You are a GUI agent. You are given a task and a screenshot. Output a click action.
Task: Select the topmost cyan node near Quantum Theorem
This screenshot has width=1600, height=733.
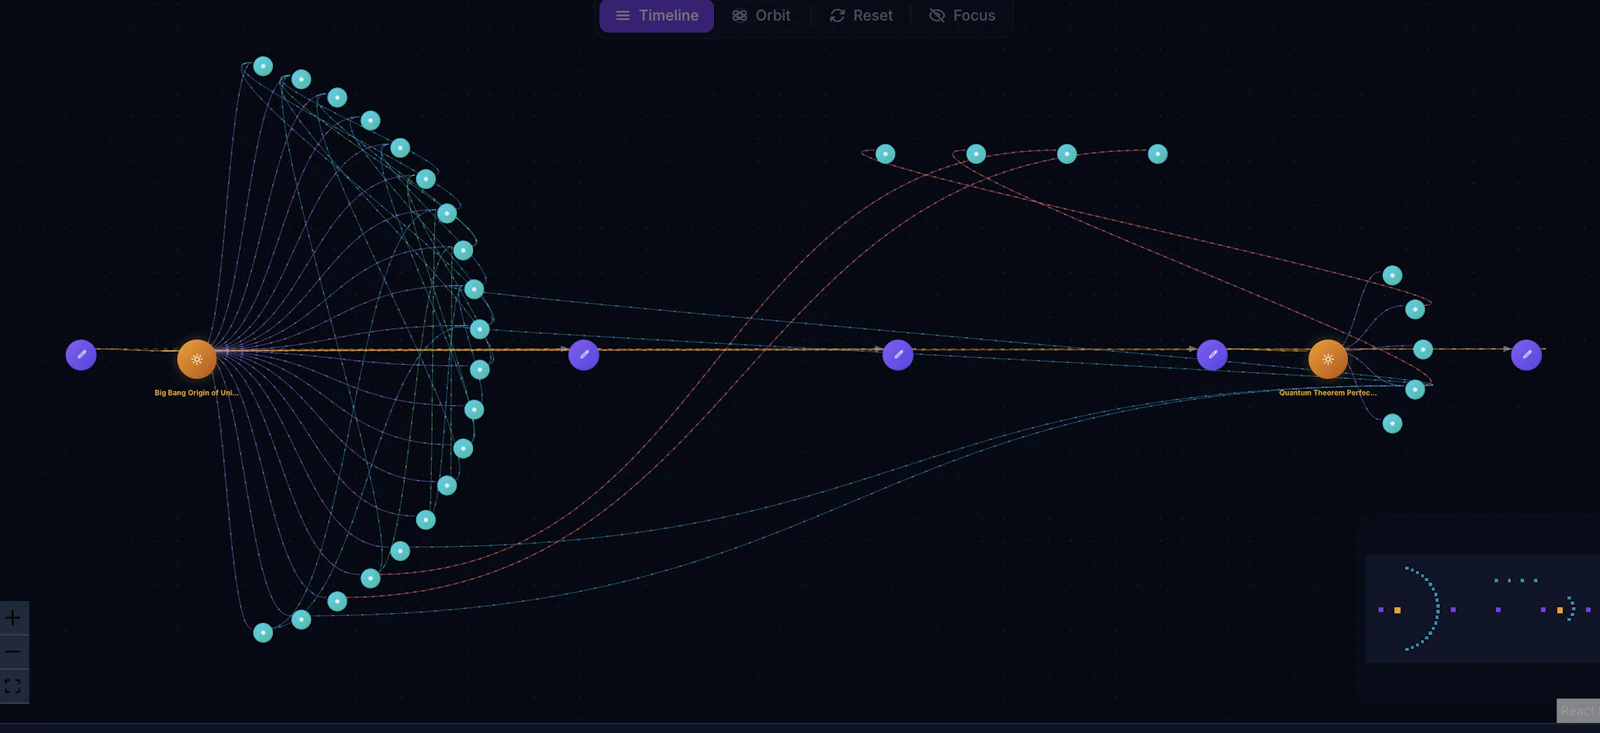coord(1392,275)
